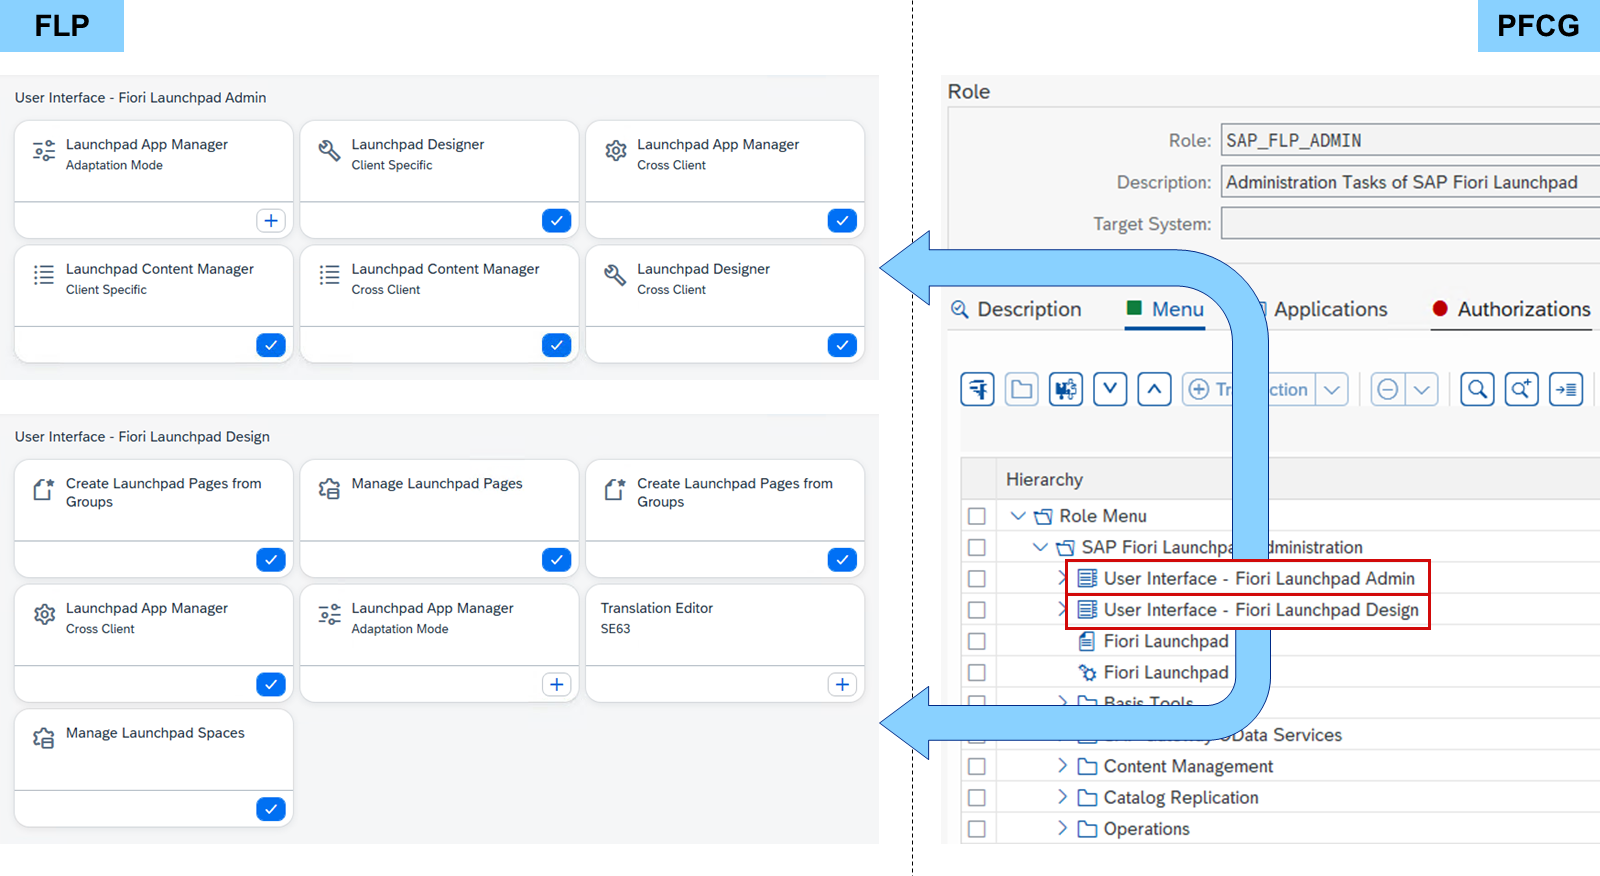Switch to the Authorizations tab
1600x876 pixels.
[1511, 309]
